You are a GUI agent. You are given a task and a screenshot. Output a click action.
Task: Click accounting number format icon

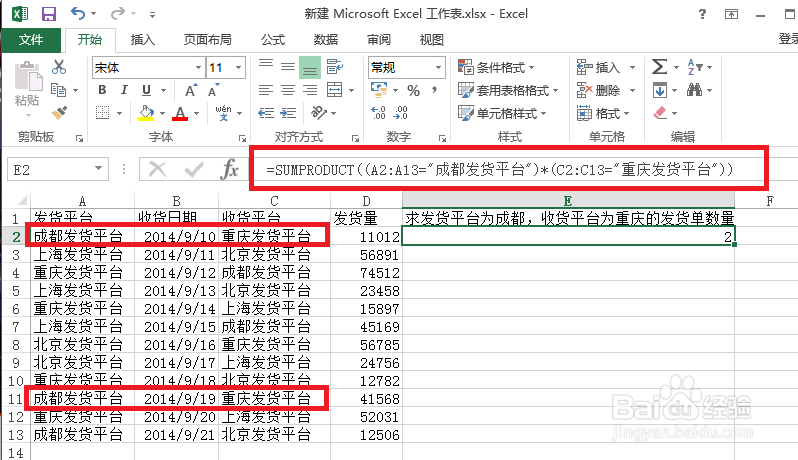pyautogui.click(x=380, y=90)
